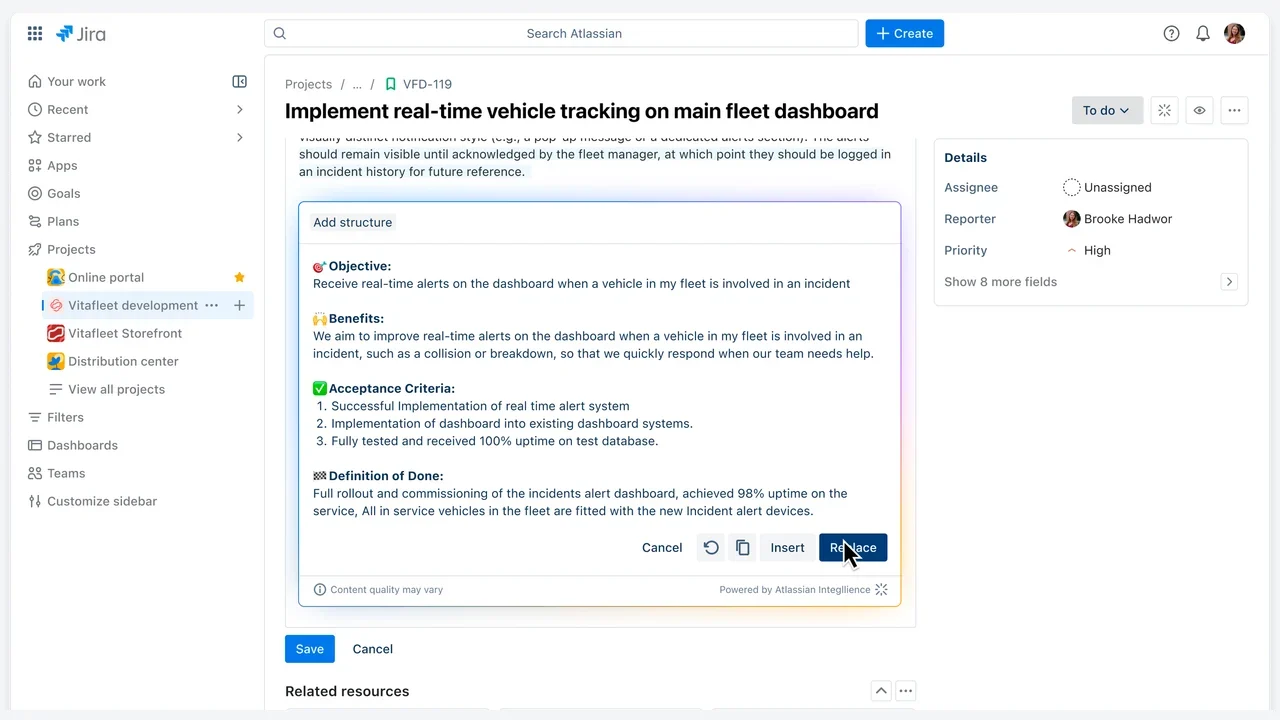Open the To do status dropdown
Screen dimensions: 1280x720
coord(1107,111)
